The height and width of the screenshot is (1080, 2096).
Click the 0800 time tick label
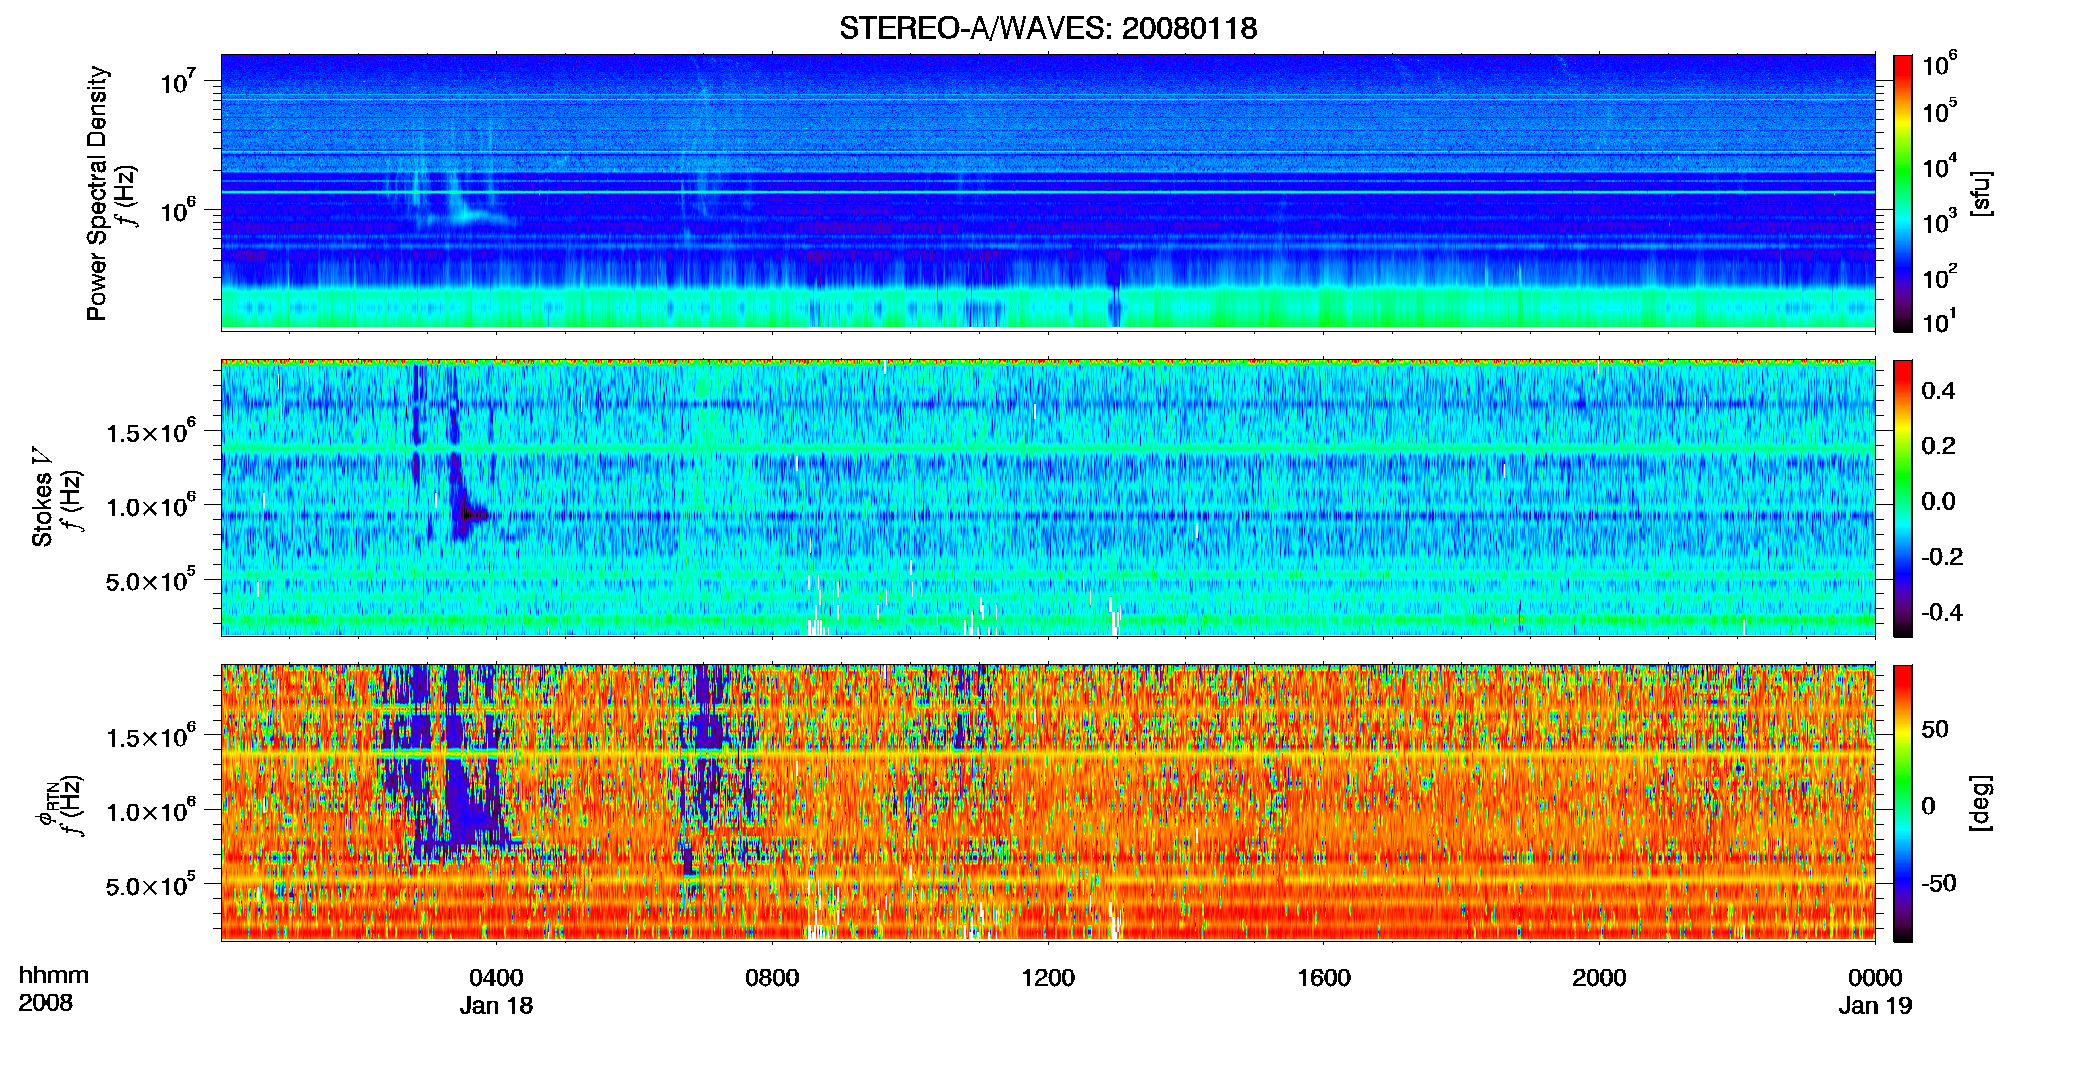point(772,977)
